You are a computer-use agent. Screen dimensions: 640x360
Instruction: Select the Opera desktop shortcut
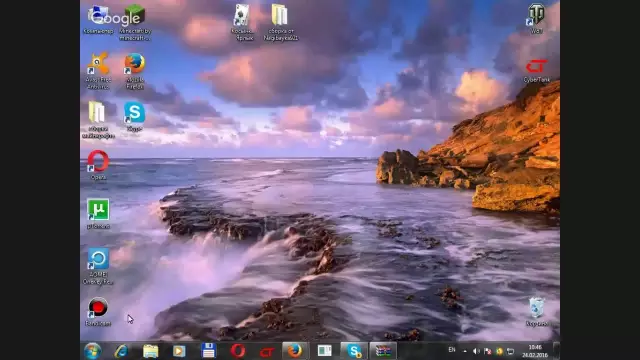(98, 165)
